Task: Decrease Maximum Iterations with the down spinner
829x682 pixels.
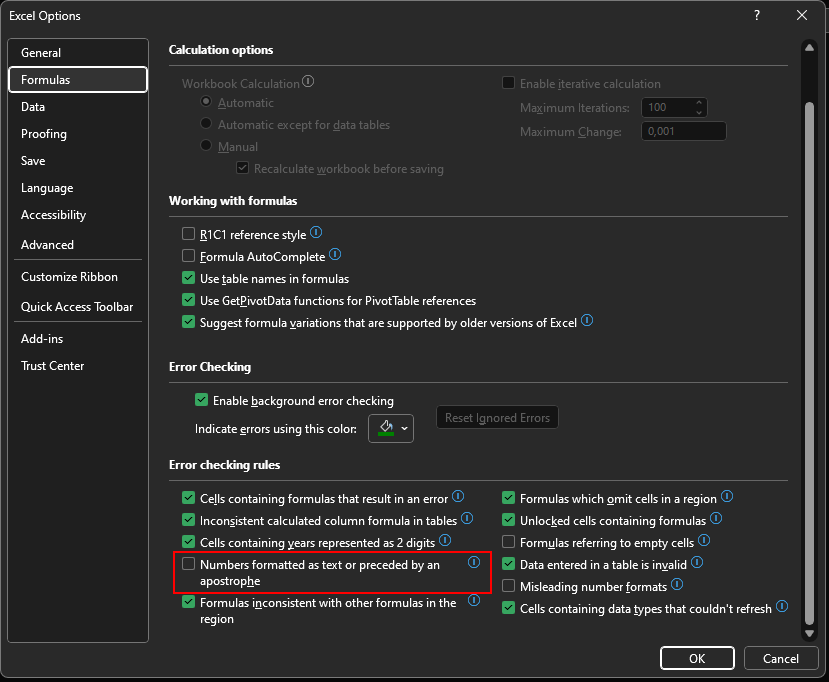Action: coord(699,112)
